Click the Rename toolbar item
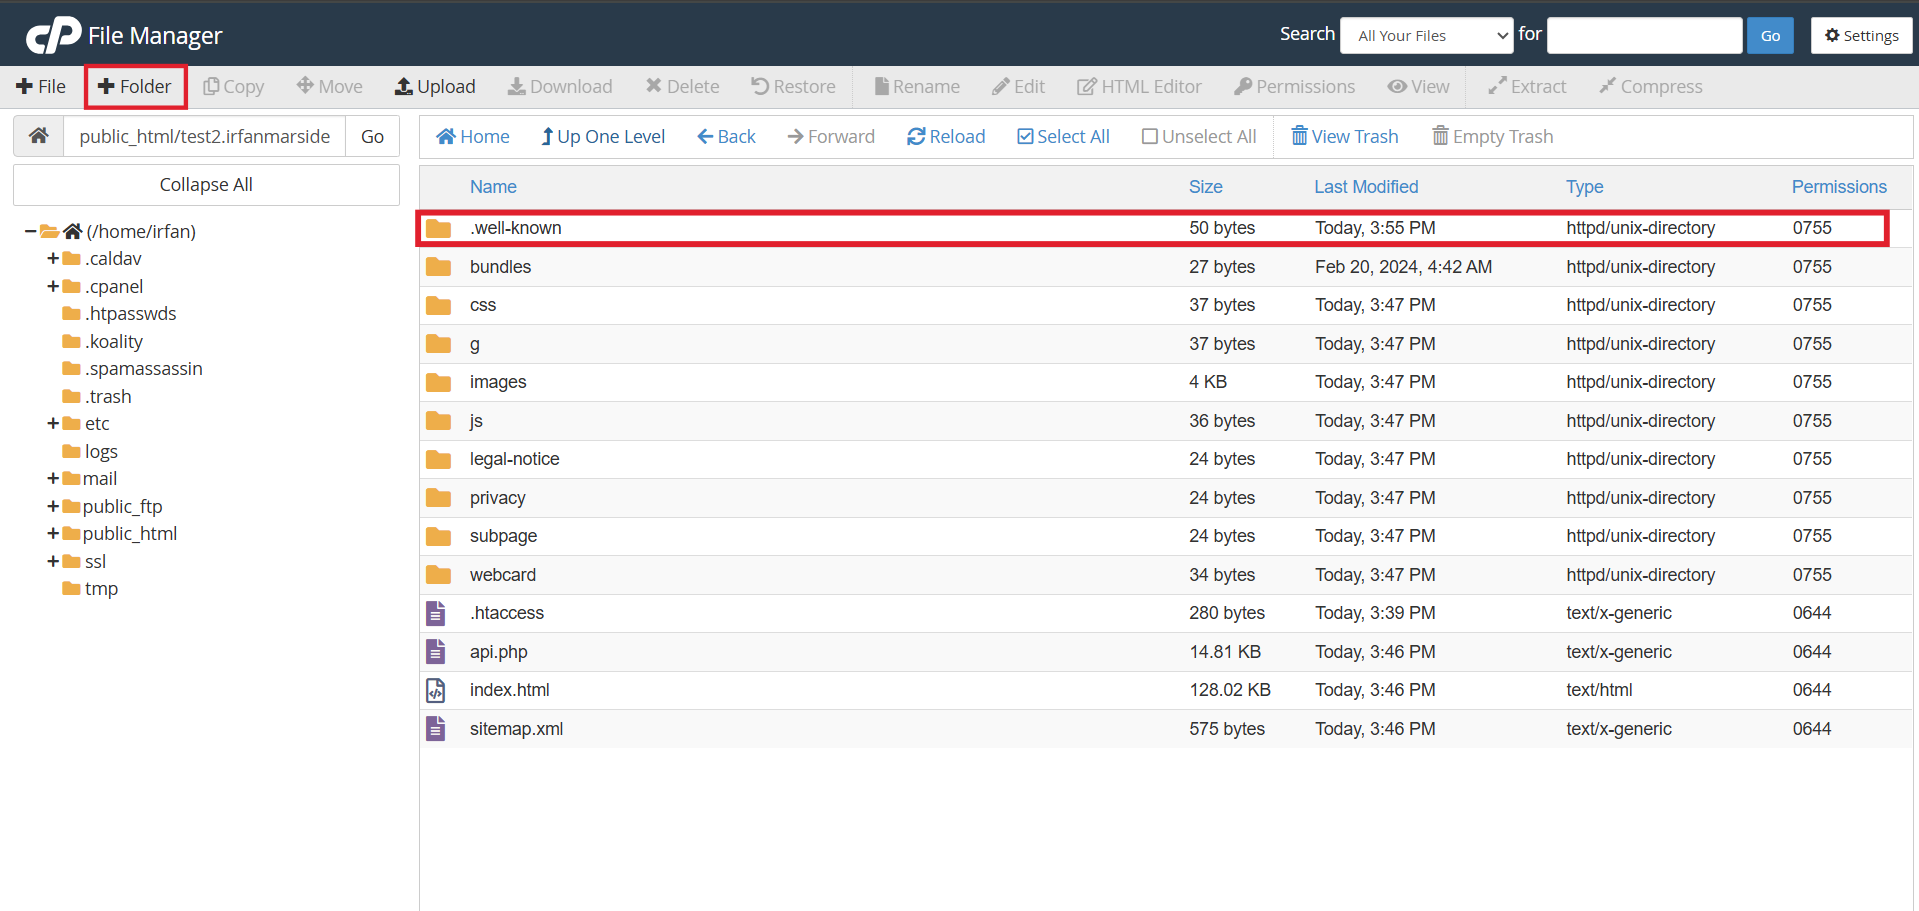The width and height of the screenshot is (1919, 911). 917,87
